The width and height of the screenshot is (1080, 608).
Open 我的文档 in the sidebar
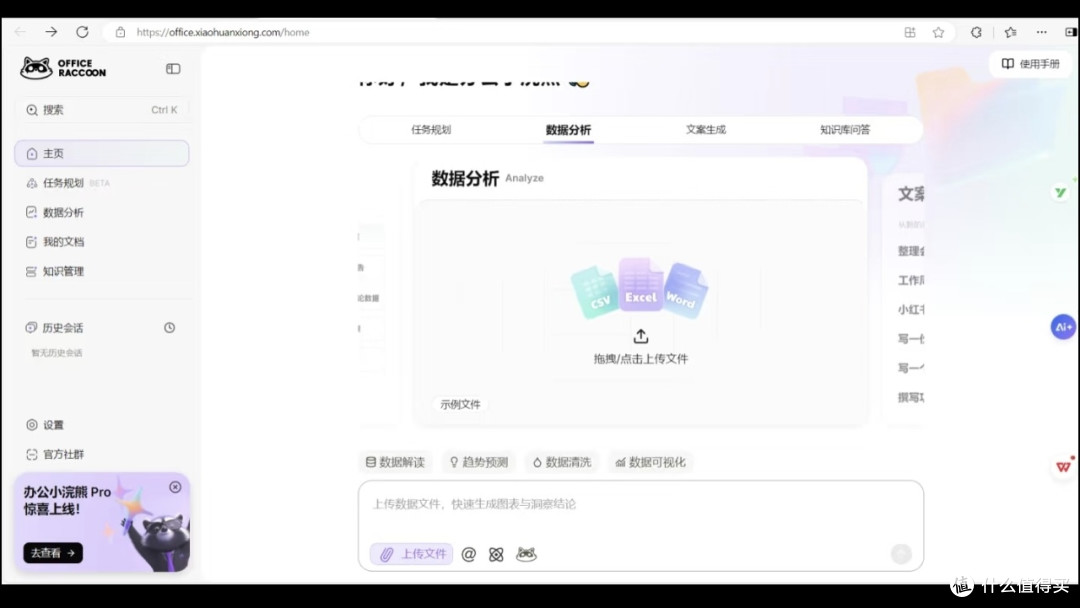point(102,242)
